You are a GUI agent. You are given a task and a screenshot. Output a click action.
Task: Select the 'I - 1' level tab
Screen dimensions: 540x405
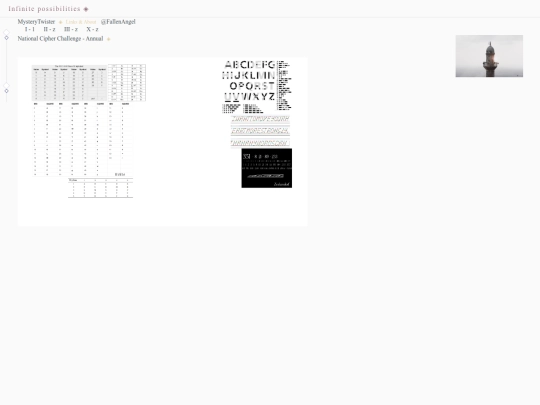point(30,29)
